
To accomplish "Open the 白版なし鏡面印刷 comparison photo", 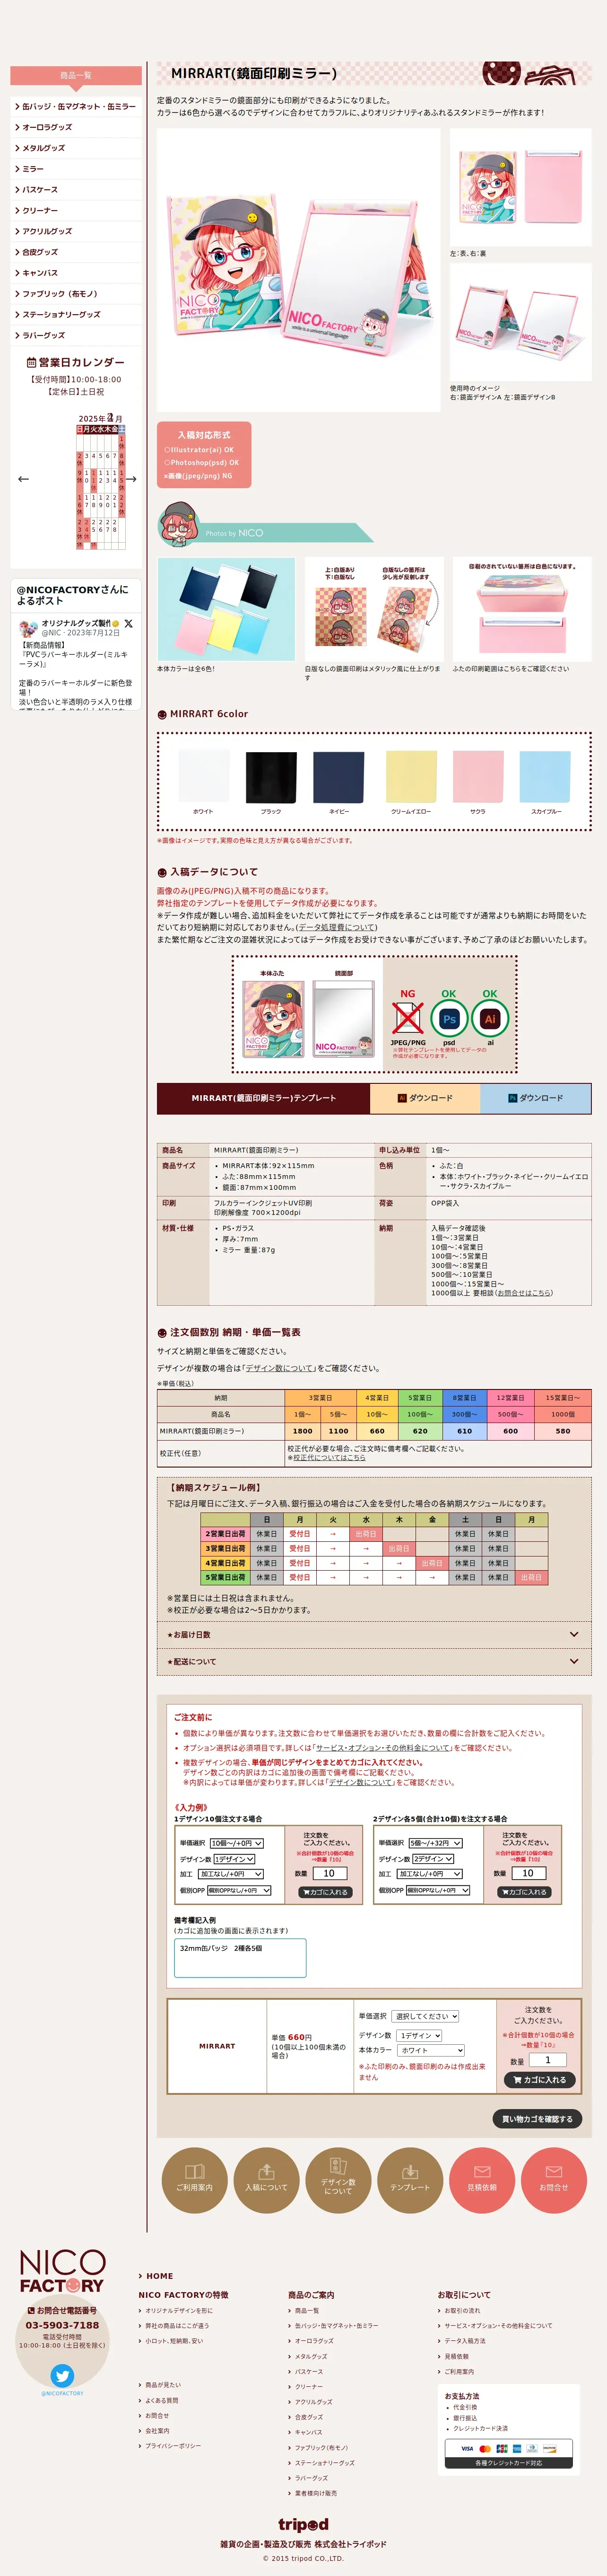I will (x=373, y=610).
